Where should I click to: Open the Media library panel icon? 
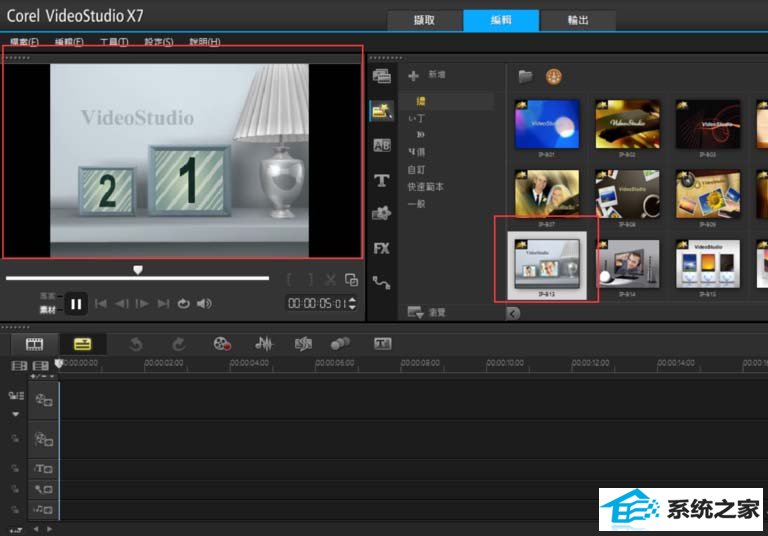382,76
